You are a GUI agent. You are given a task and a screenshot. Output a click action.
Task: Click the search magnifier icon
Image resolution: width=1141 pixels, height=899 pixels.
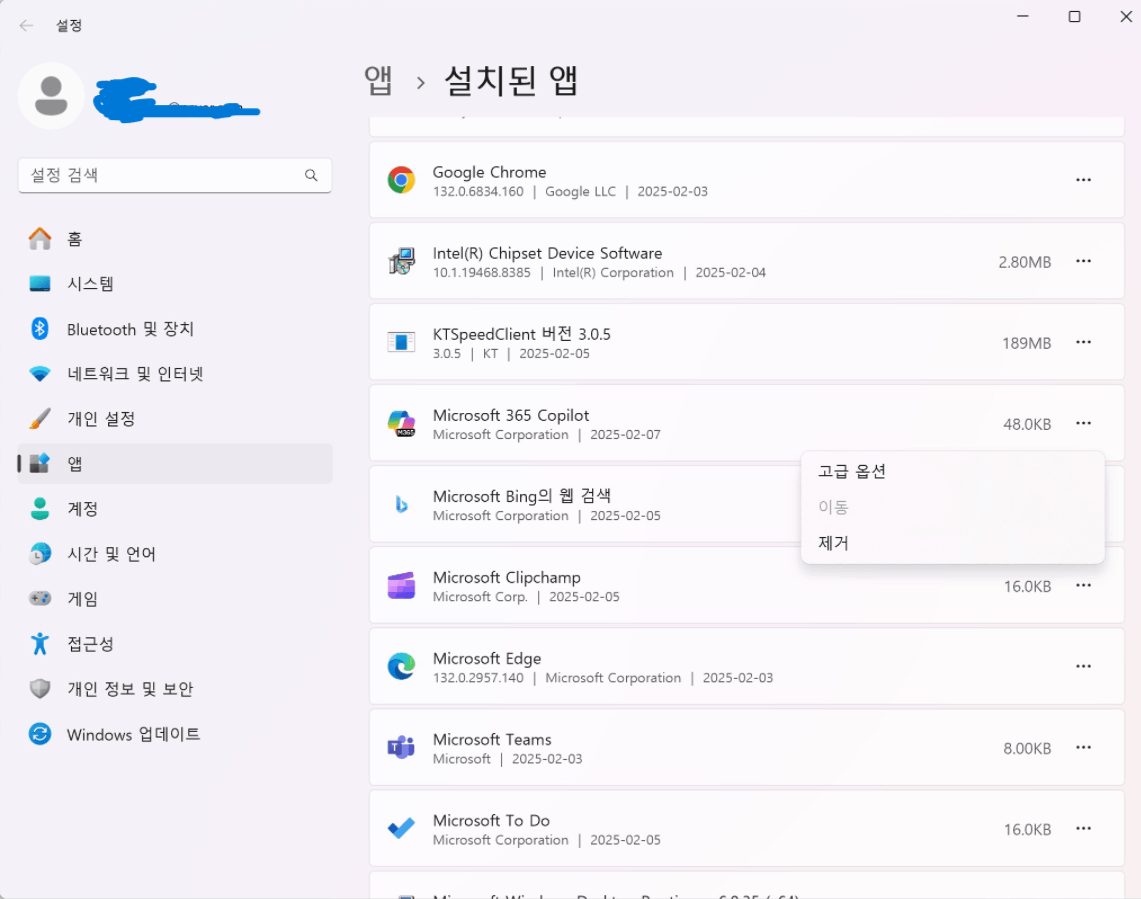tap(311, 175)
